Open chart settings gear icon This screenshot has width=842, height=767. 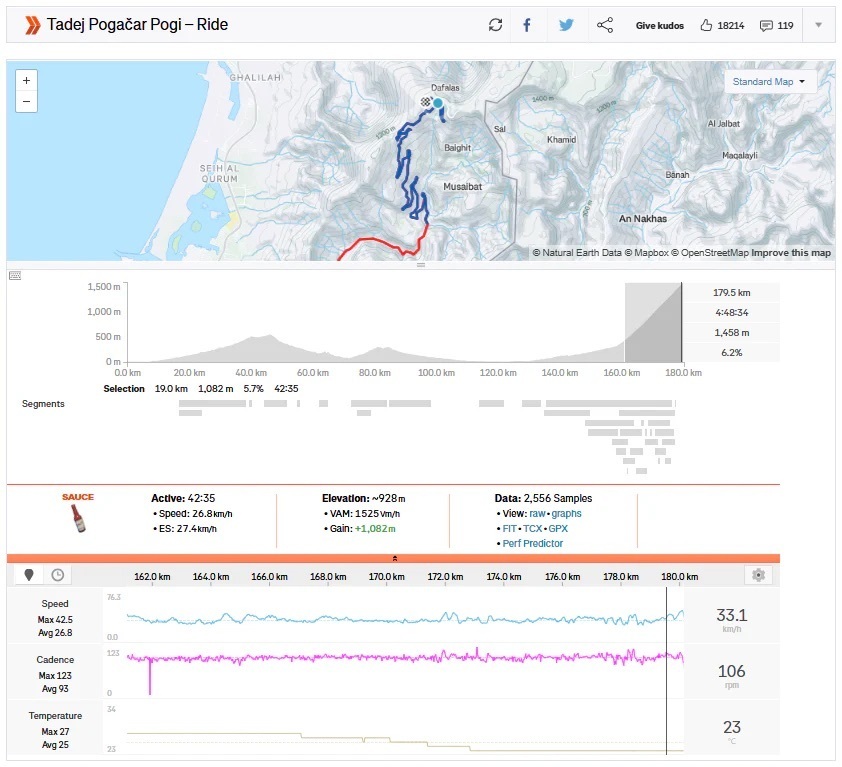758,575
